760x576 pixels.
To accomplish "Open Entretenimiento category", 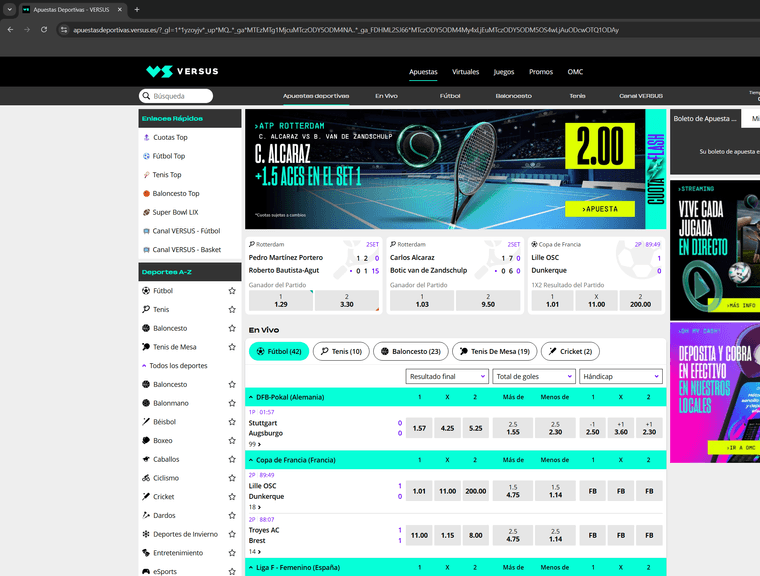I will coord(178,553).
